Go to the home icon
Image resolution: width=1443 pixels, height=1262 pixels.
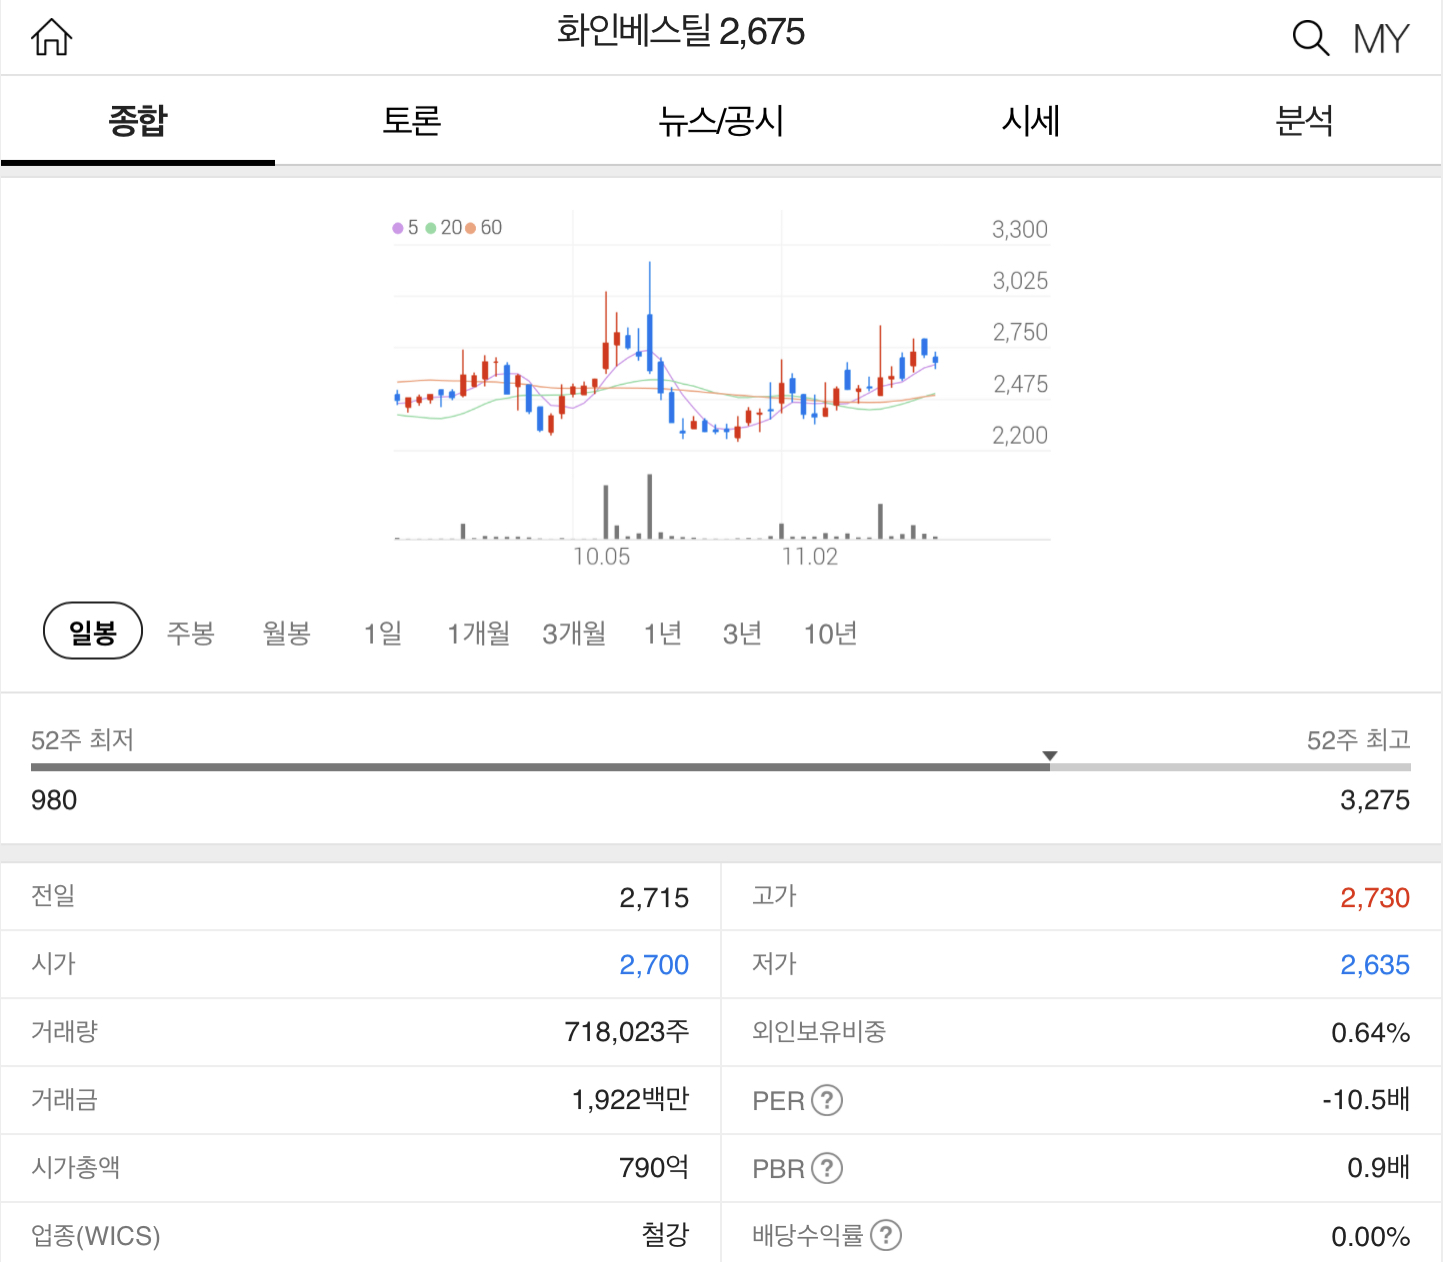tap(52, 38)
